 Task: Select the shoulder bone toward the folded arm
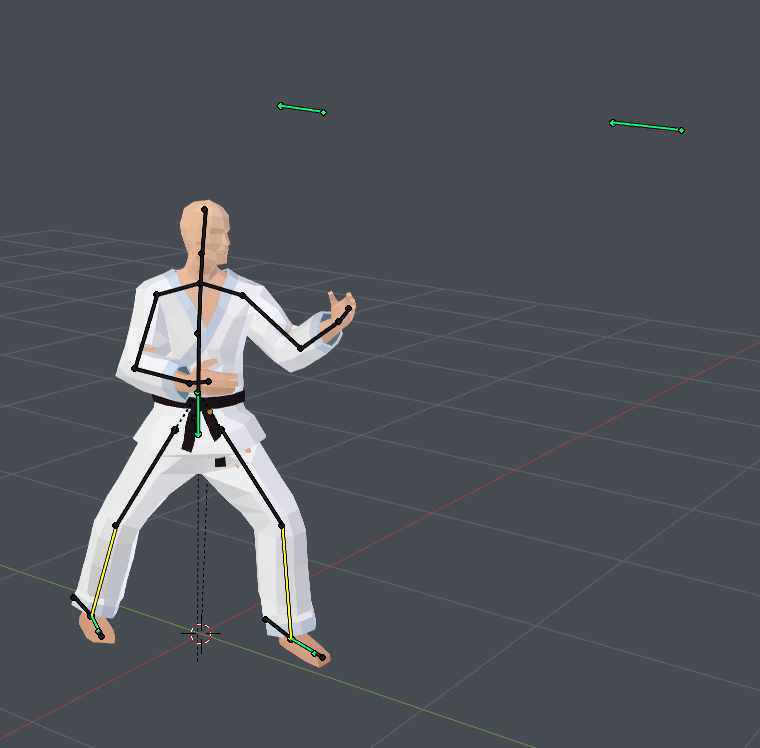177,288
